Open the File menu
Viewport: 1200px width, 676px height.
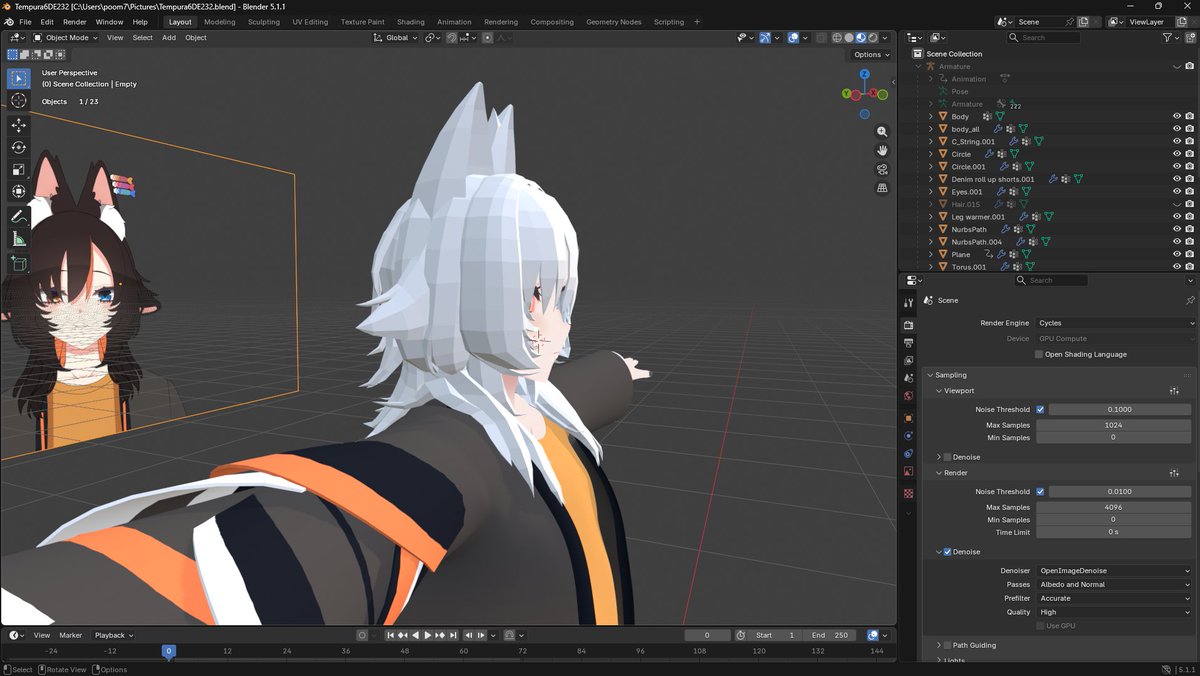25,22
